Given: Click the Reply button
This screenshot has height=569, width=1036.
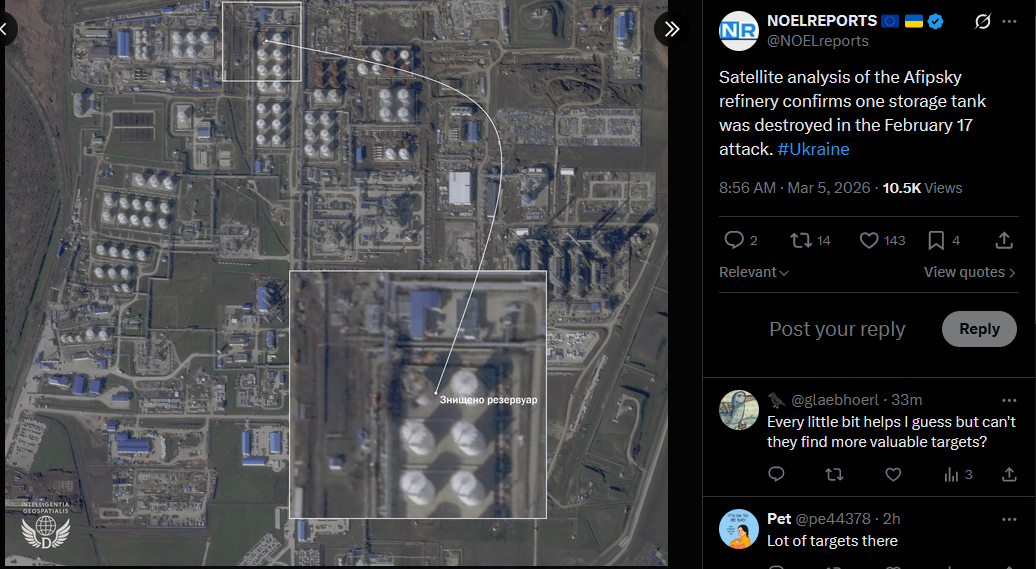Looking at the screenshot, I should click(x=979, y=329).
